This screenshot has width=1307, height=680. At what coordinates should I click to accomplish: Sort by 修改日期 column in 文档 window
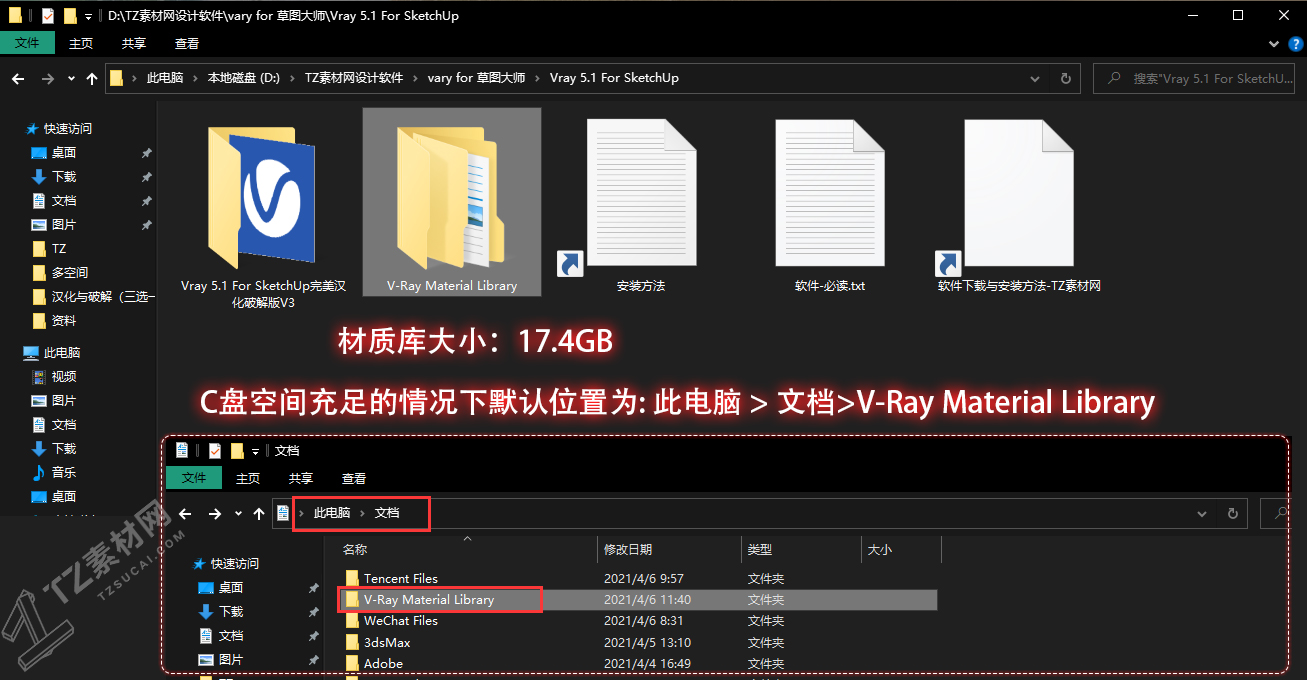pyautogui.click(x=669, y=550)
